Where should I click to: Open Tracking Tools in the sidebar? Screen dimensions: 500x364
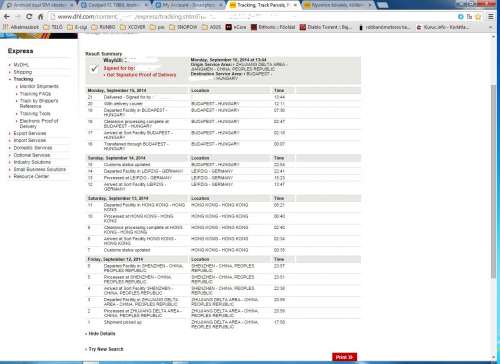tap(35, 114)
